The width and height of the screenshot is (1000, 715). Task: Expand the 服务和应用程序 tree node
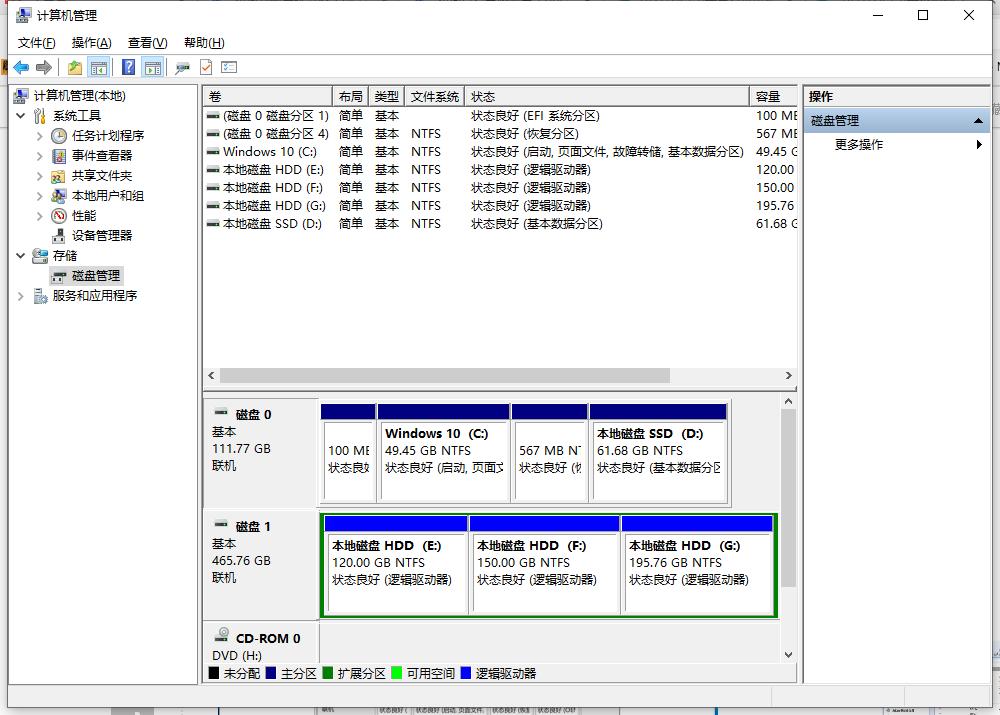point(20,295)
